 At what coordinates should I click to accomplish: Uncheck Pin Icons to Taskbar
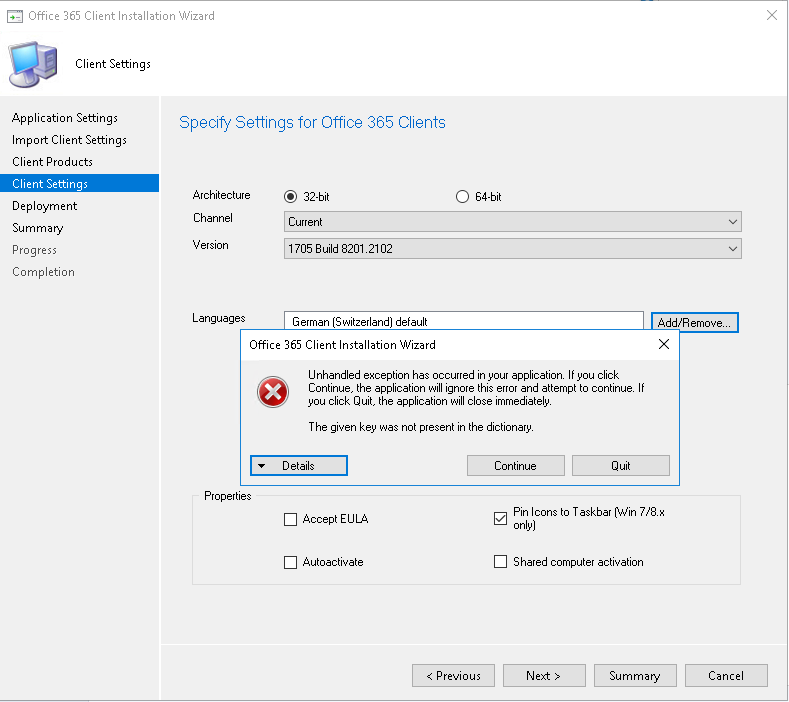tap(500, 518)
